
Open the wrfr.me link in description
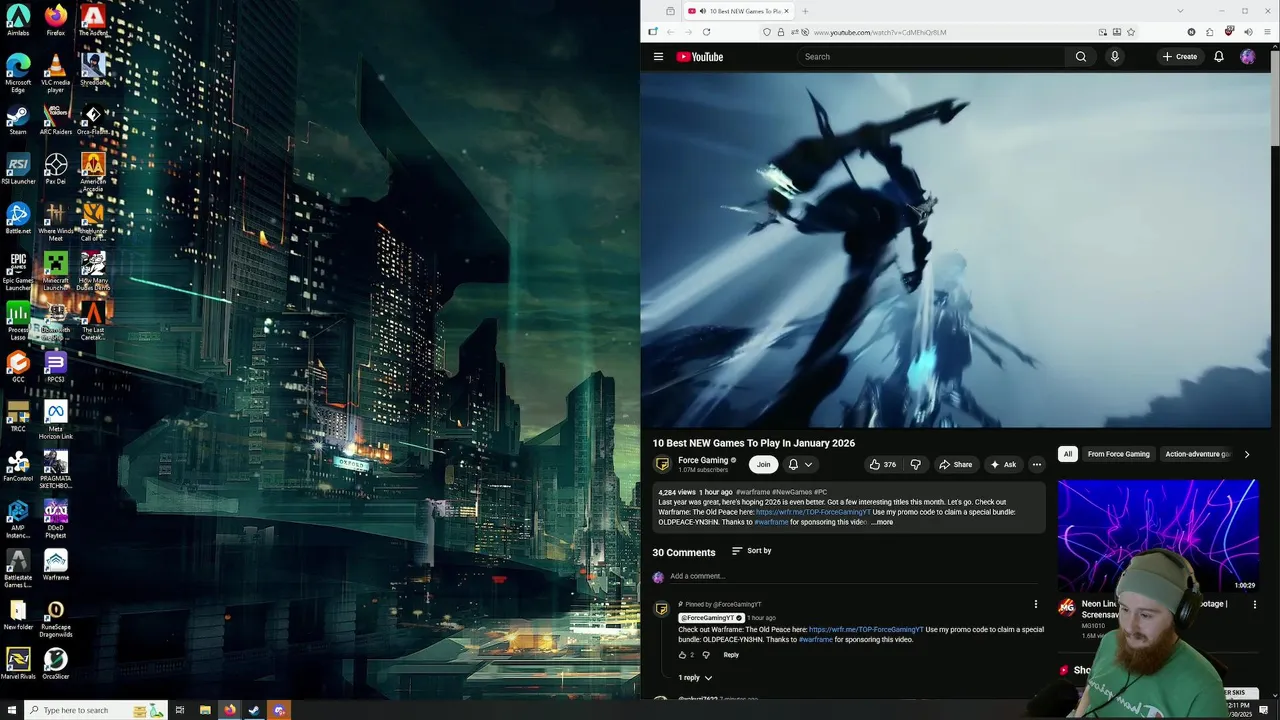[813, 512]
